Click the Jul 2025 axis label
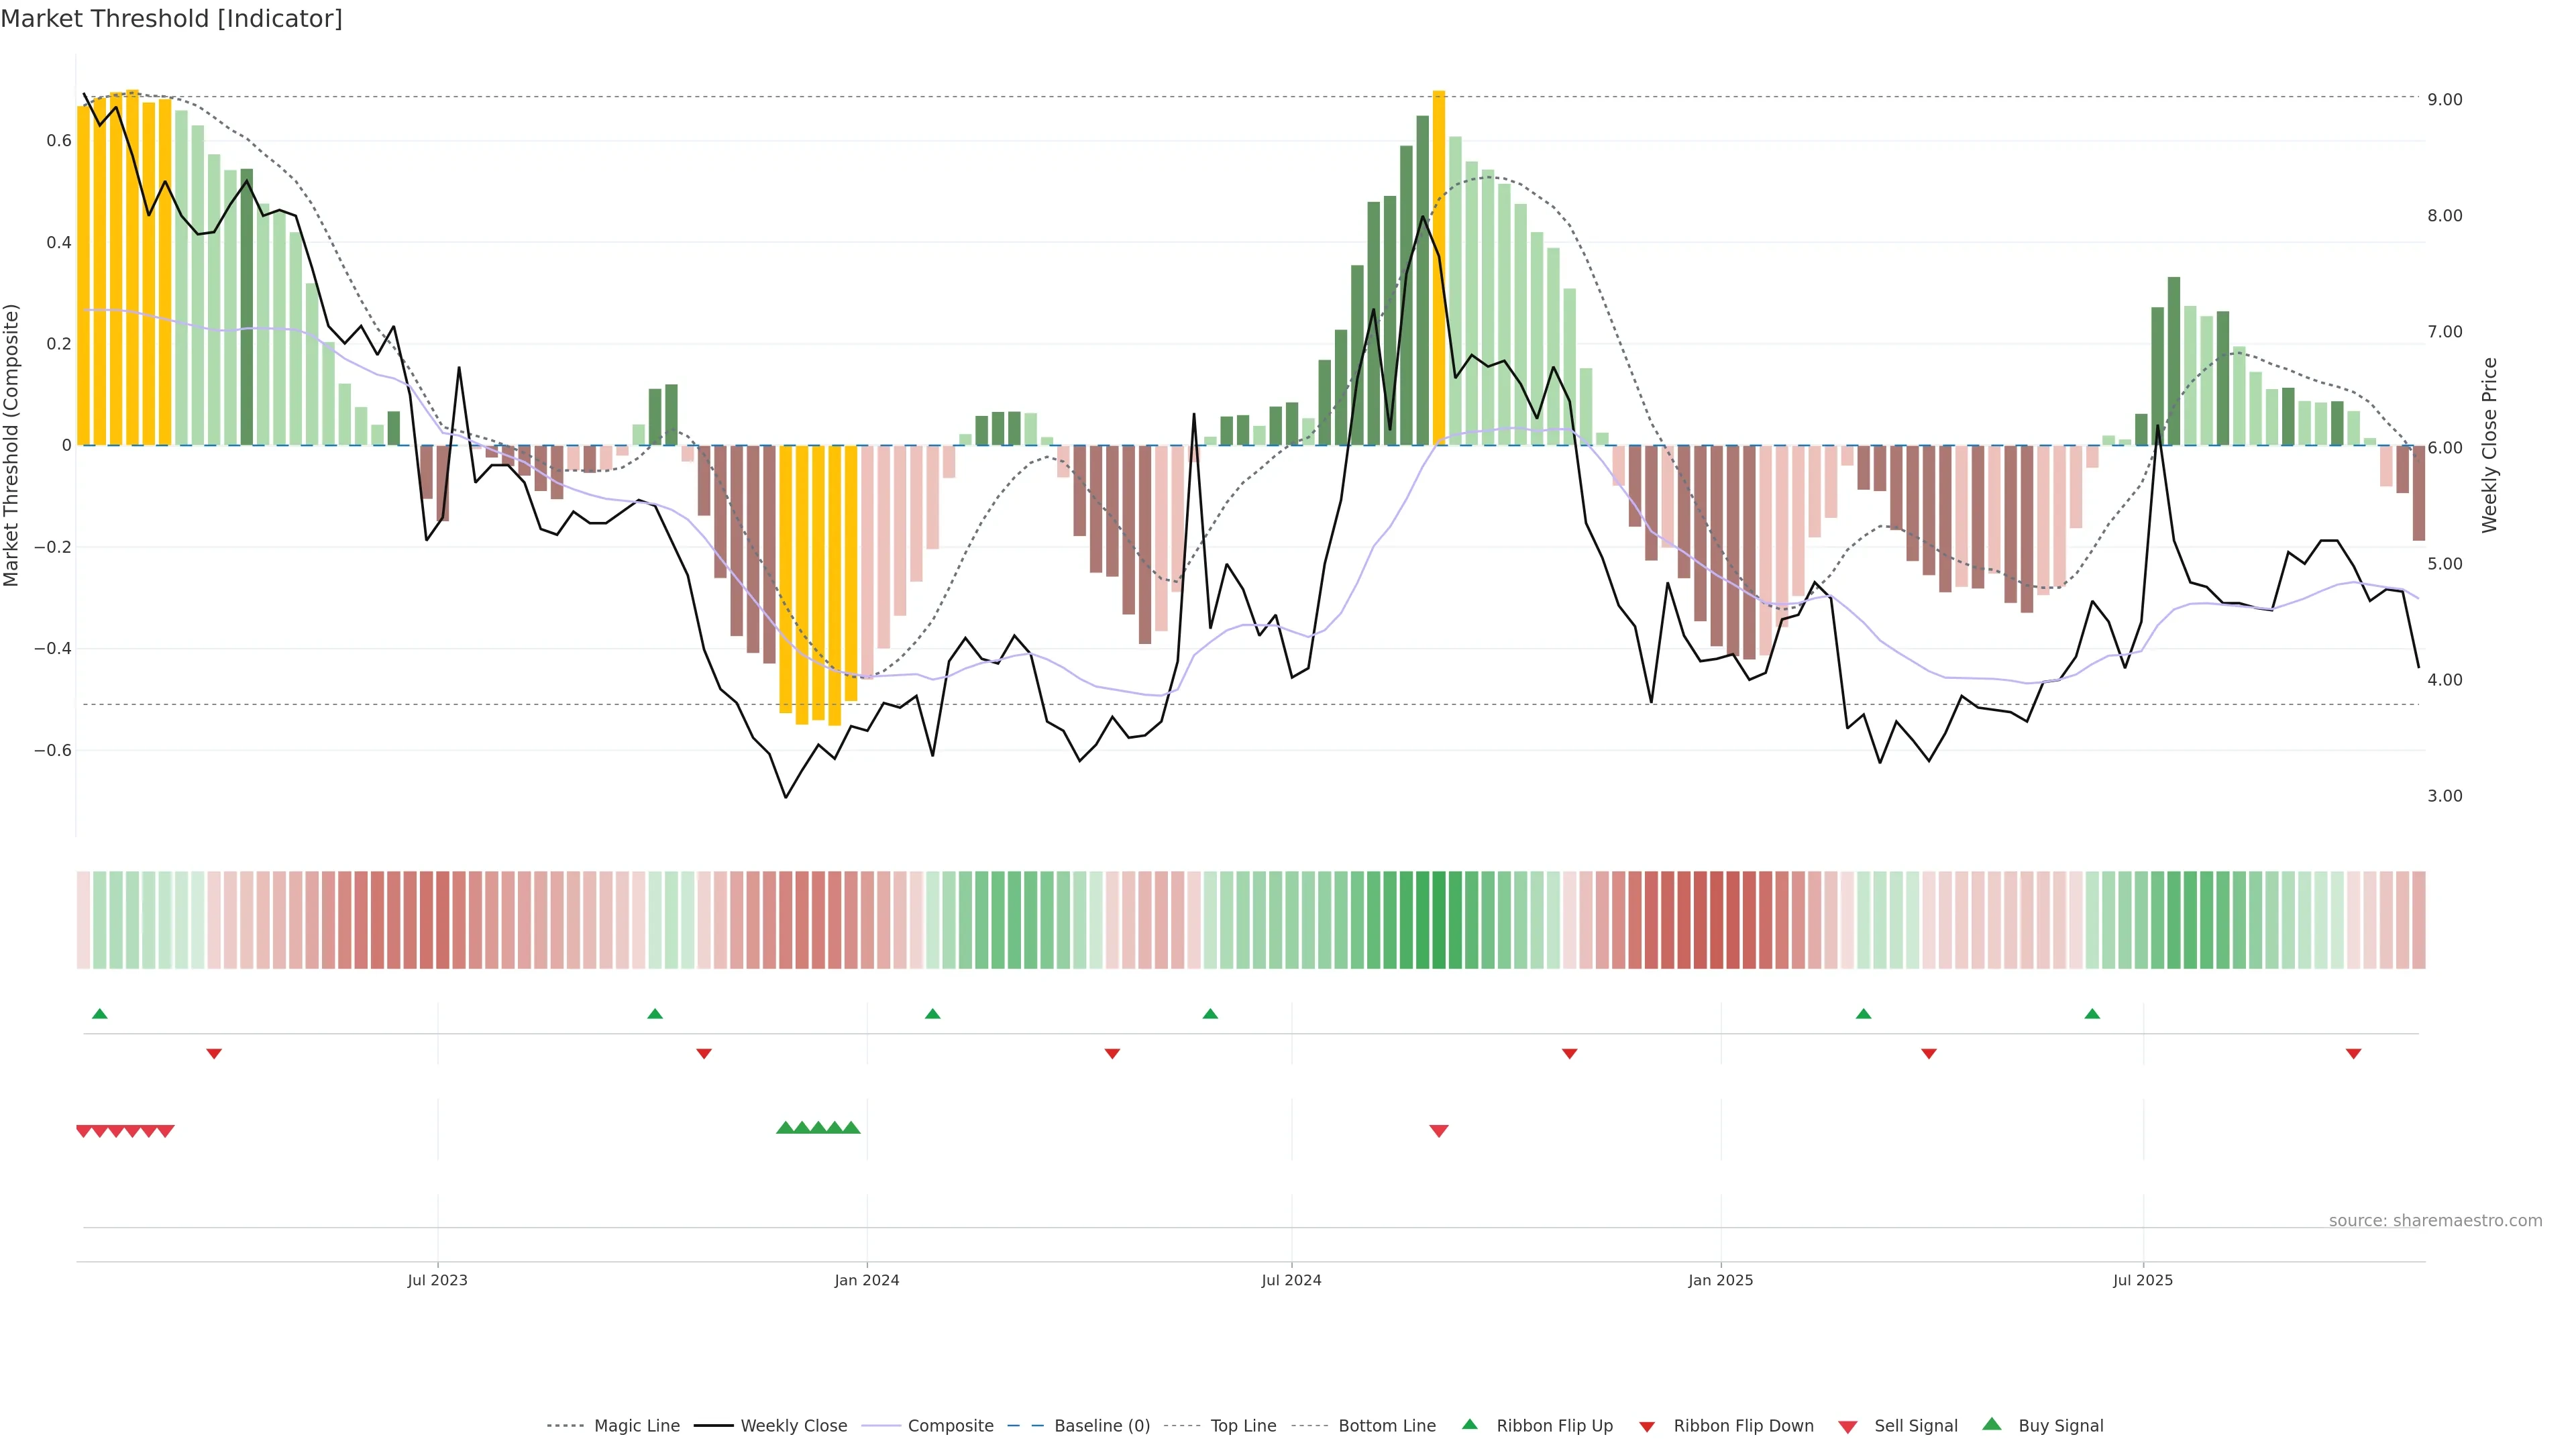2576x1449 pixels. 2143,1280
